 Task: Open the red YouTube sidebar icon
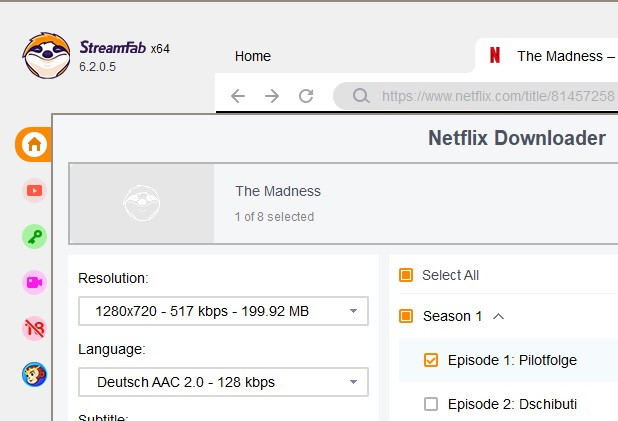click(34, 190)
